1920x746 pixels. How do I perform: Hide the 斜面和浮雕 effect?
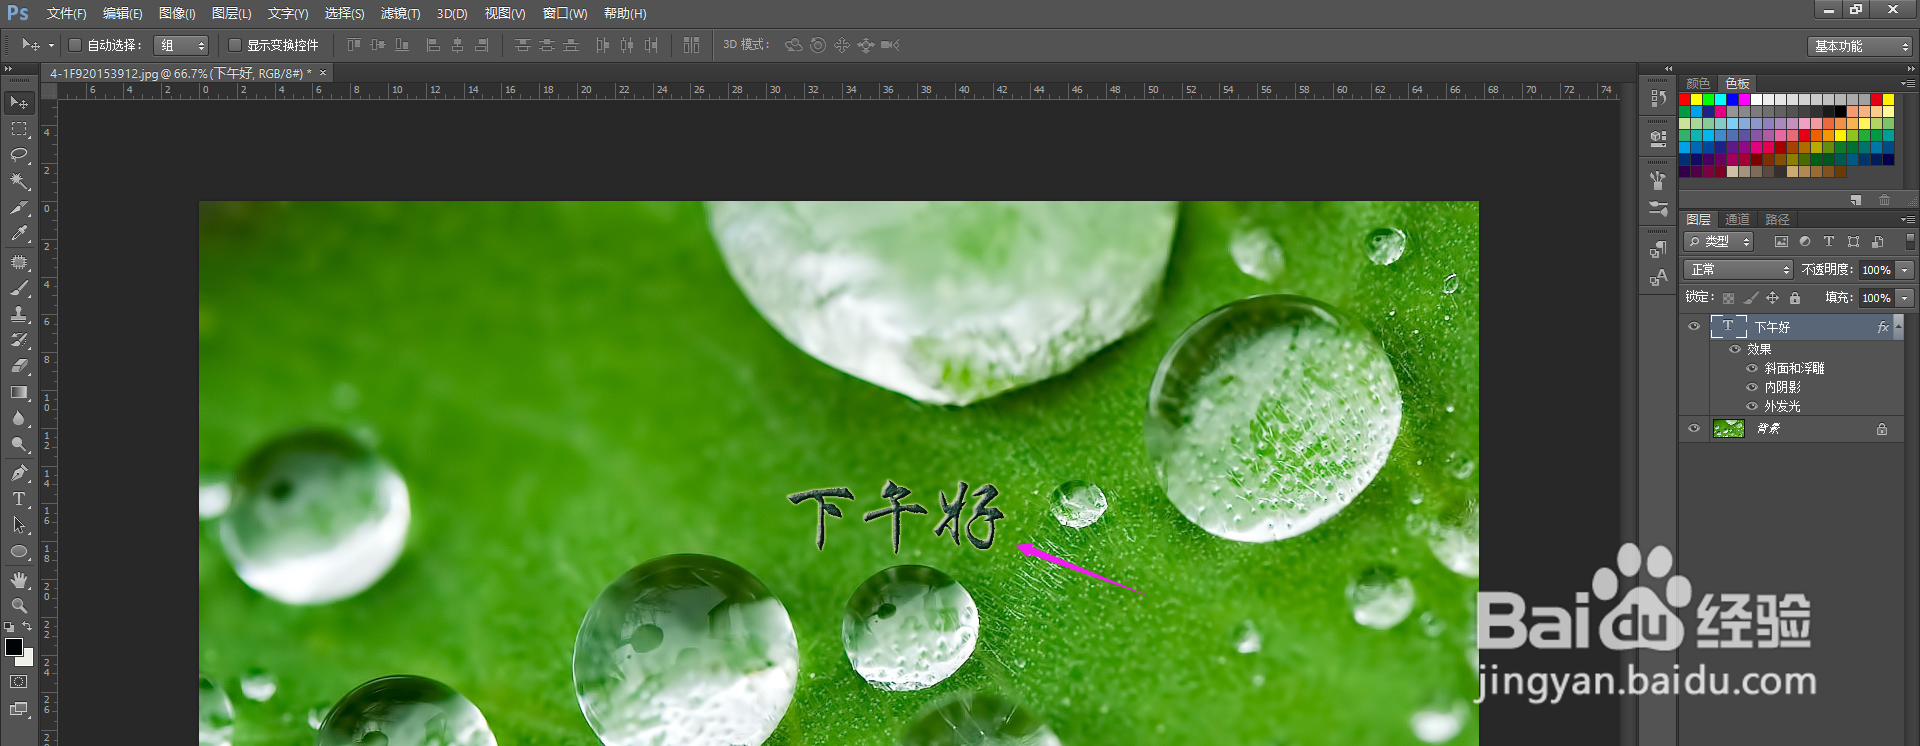coord(1752,368)
